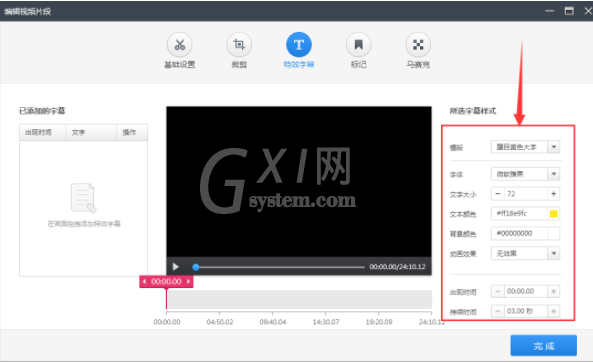The height and width of the screenshot is (363, 593).
Task: Increase the 出现时间 appearance time
Action: (x=554, y=291)
